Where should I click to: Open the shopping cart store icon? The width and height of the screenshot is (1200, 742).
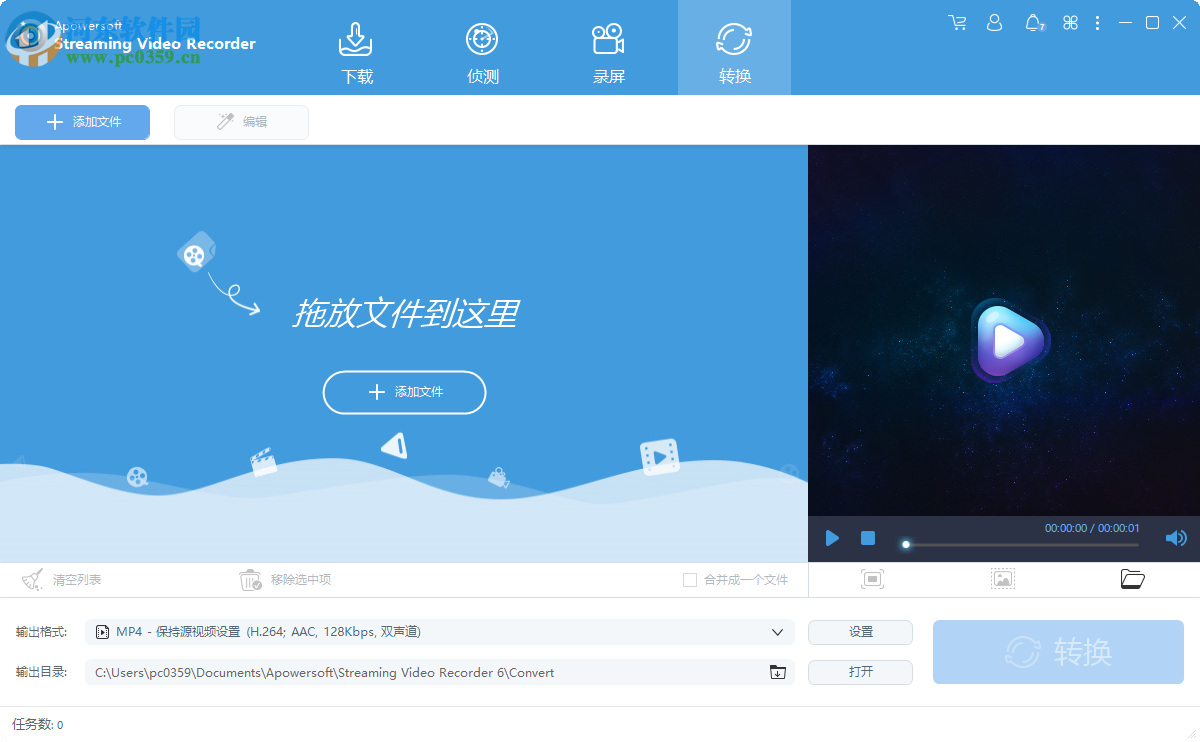(957, 22)
